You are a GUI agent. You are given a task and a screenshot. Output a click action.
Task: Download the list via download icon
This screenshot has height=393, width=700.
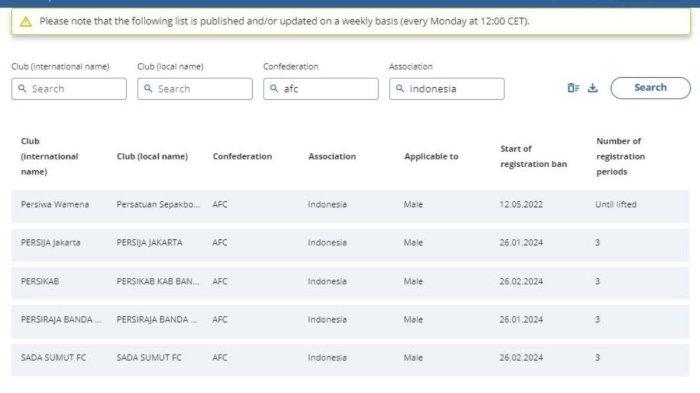(592, 88)
